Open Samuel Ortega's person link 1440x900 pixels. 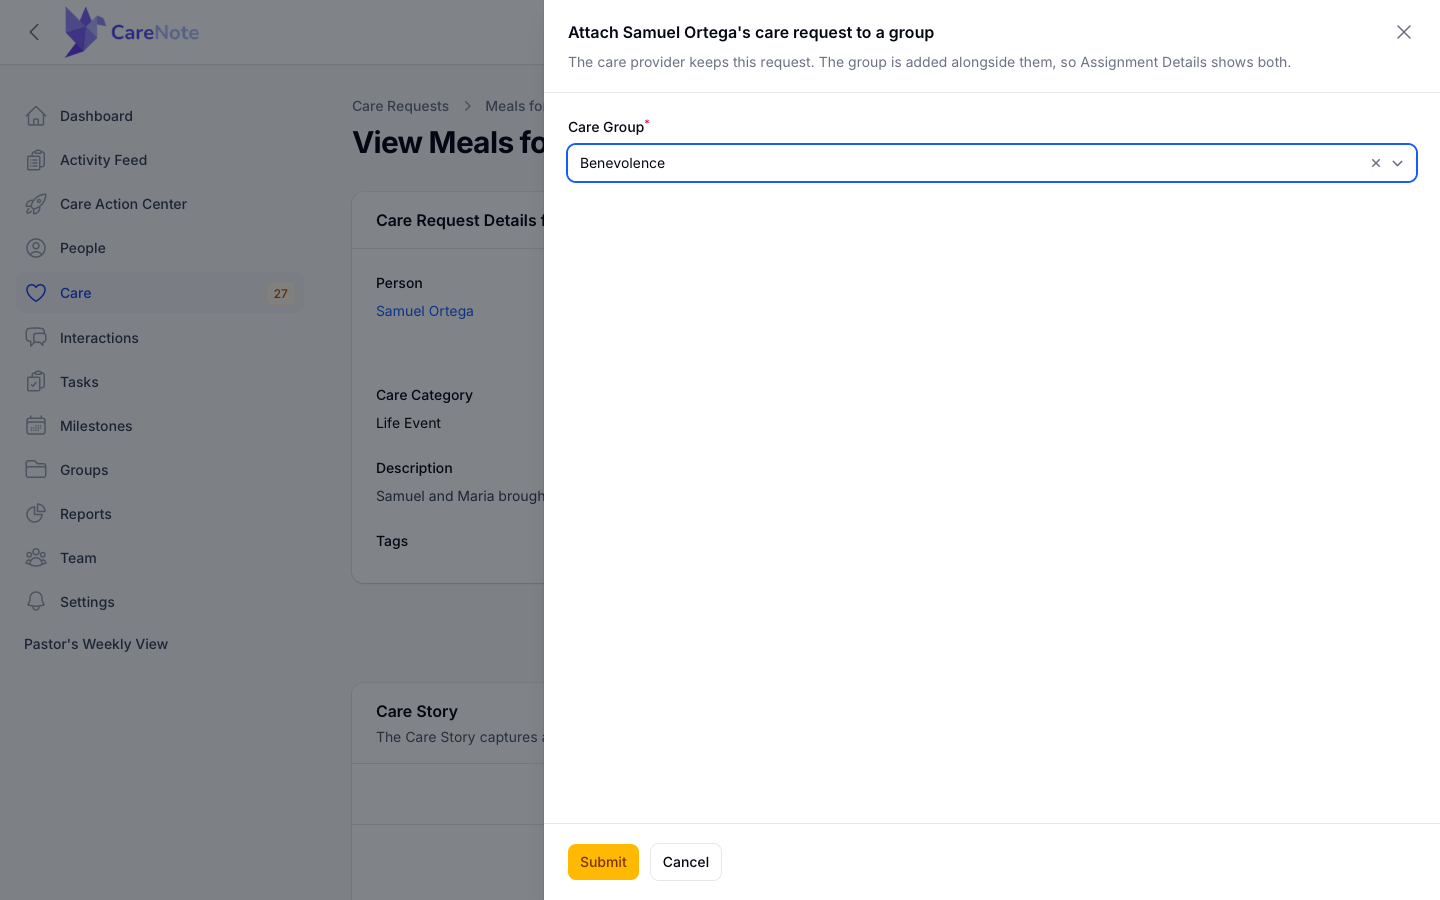click(425, 311)
